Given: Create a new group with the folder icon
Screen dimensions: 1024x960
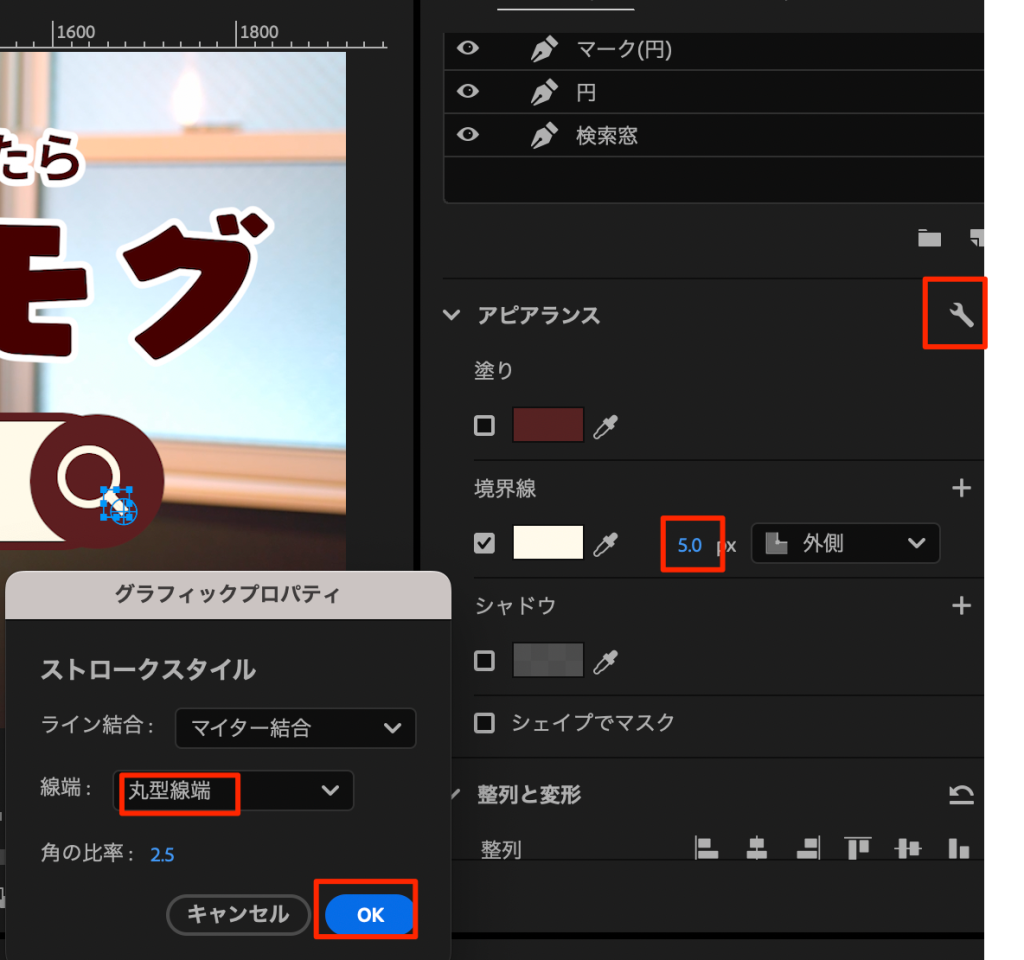Looking at the screenshot, I should pyautogui.click(x=930, y=237).
